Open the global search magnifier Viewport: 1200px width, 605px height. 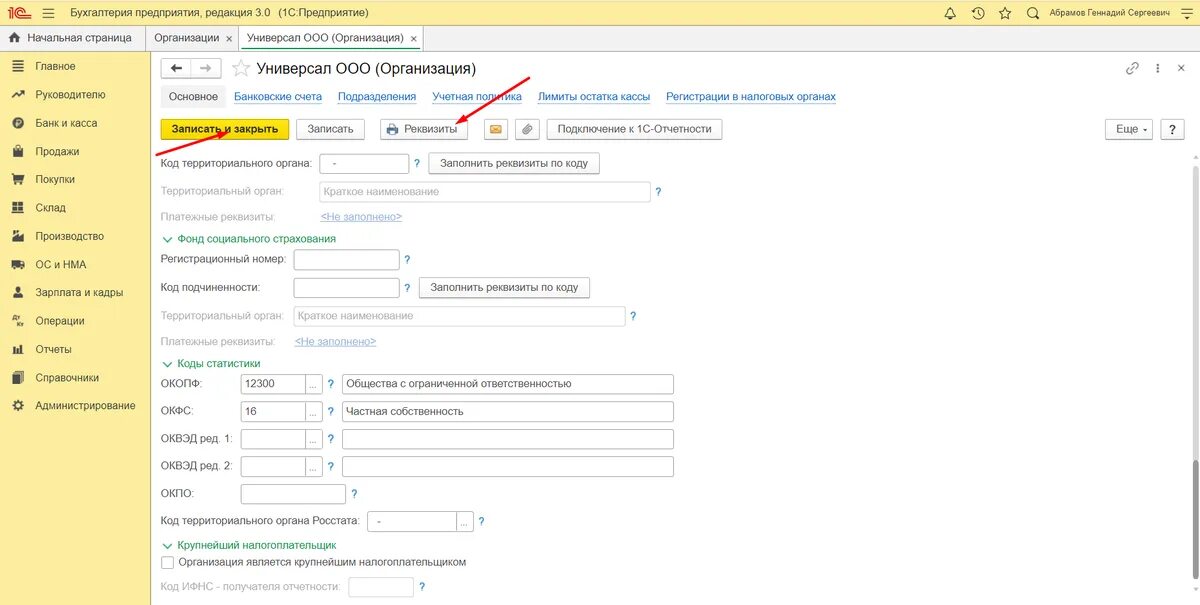coord(1033,13)
